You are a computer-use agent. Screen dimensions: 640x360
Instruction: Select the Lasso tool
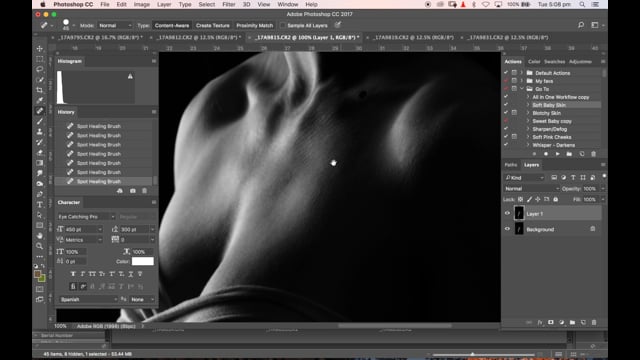coord(40,69)
